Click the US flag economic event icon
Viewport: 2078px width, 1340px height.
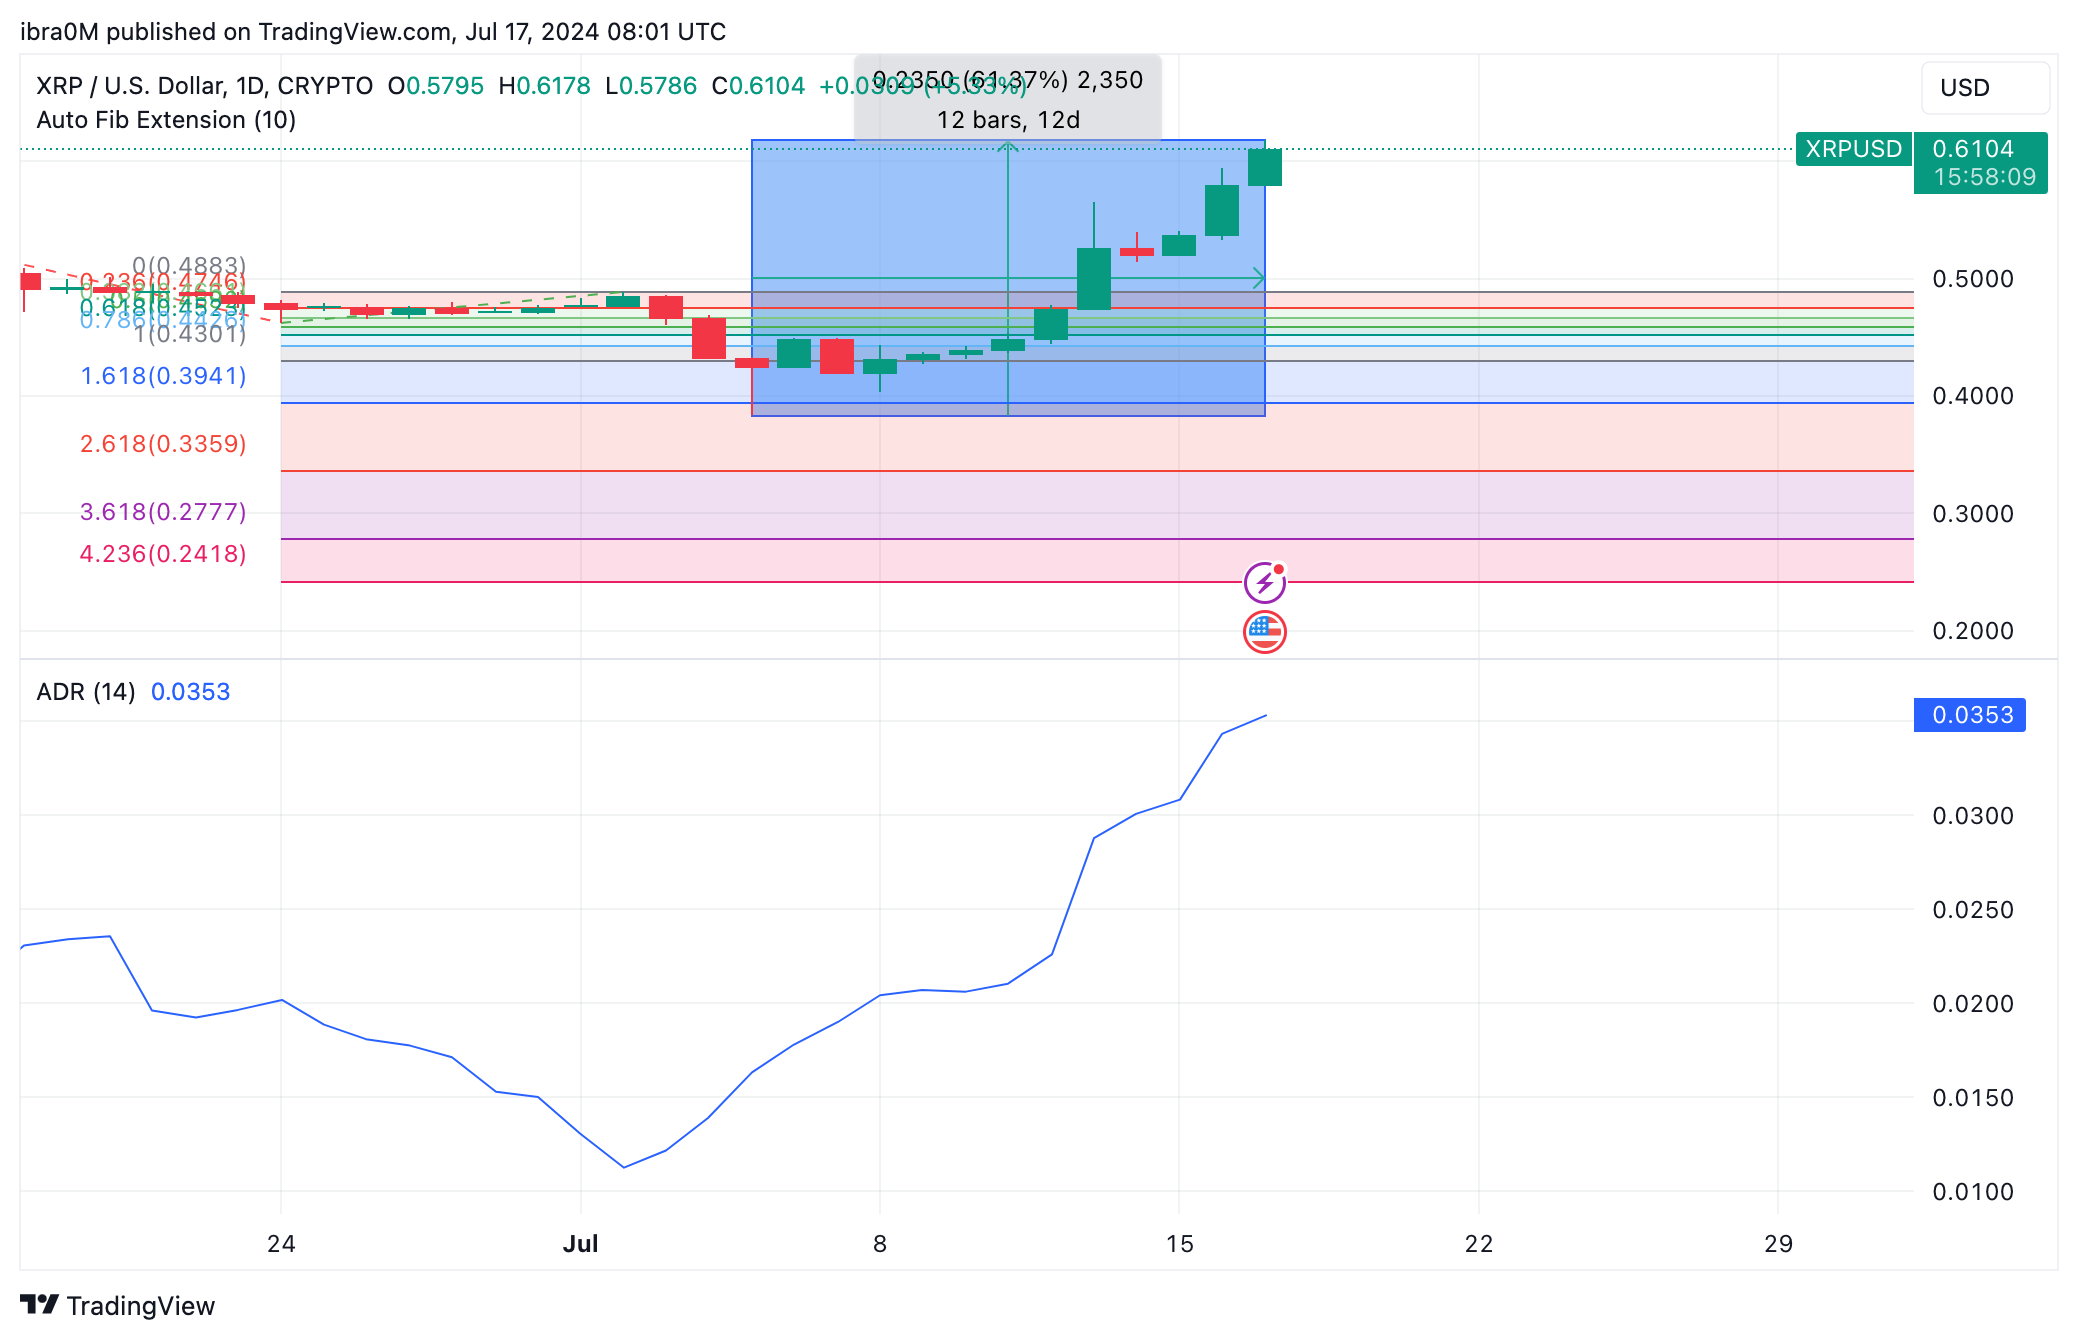[x=1264, y=632]
